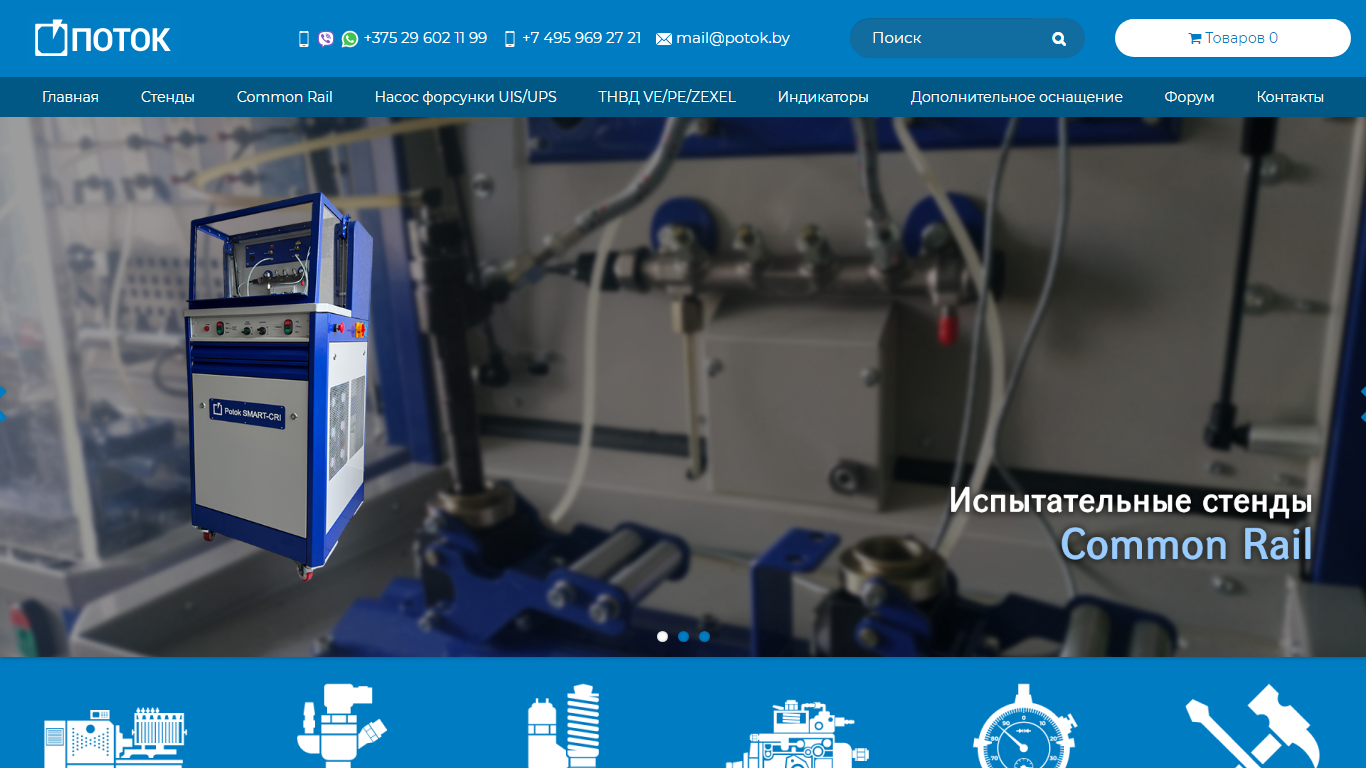The width and height of the screenshot is (1366, 768).
Task: Open the Форум menu item
Action: click(x=1189, y=97)
